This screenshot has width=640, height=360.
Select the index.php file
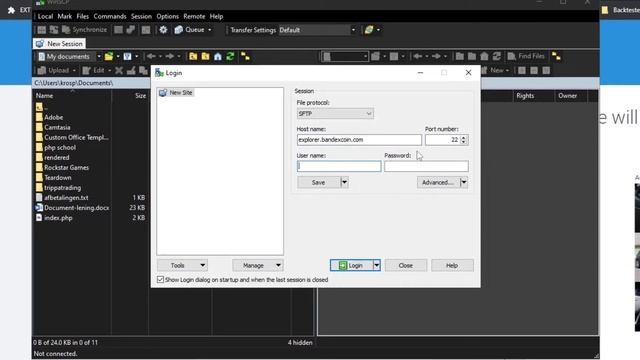58,218
